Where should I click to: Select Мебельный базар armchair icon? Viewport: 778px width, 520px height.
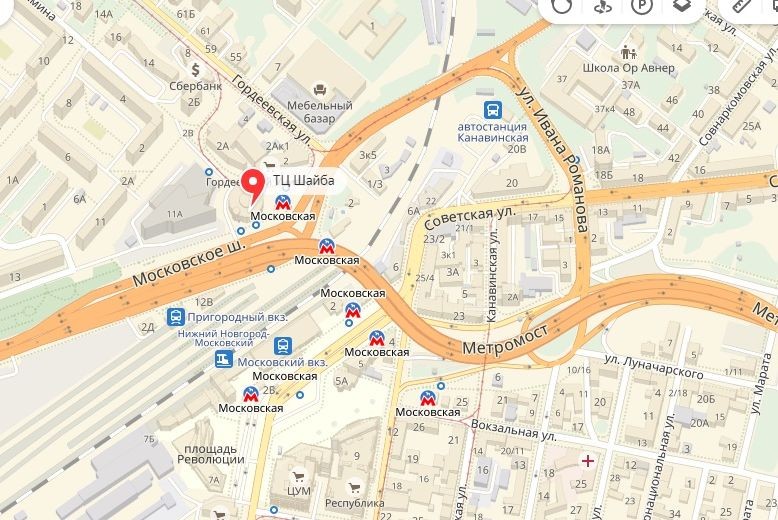[x=320, y=90]
